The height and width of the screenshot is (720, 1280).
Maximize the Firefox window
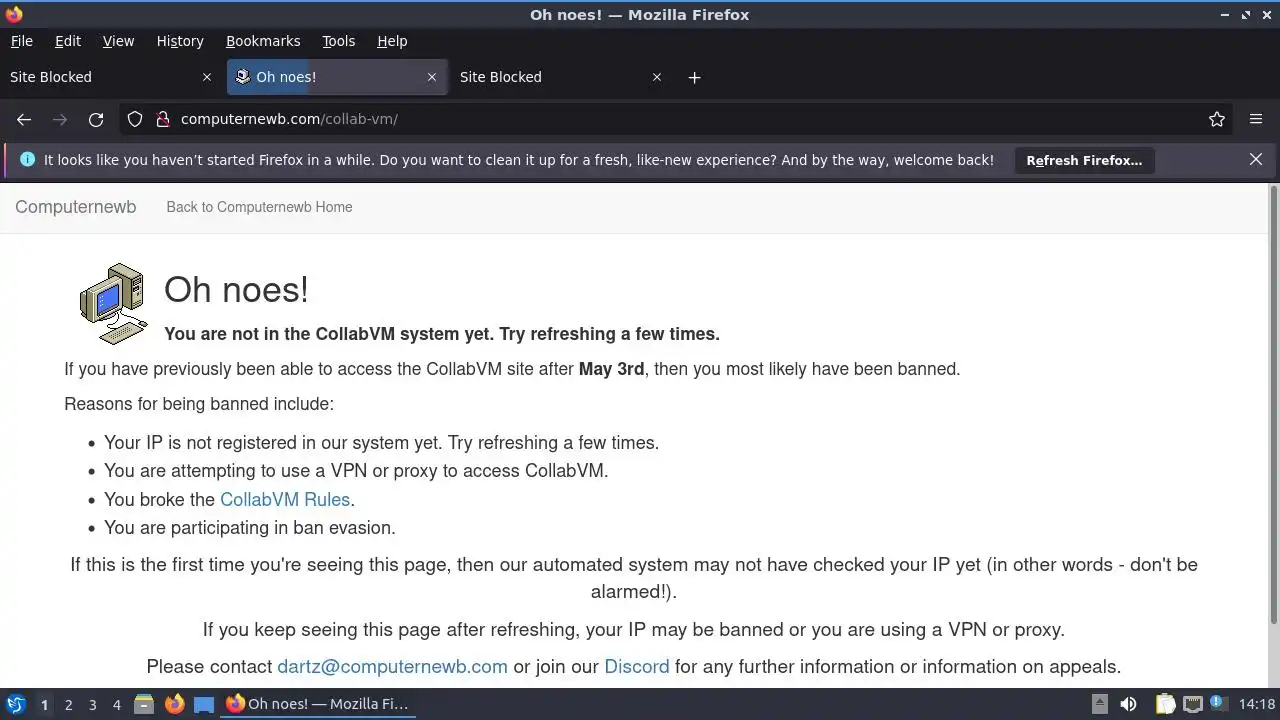1246,15
